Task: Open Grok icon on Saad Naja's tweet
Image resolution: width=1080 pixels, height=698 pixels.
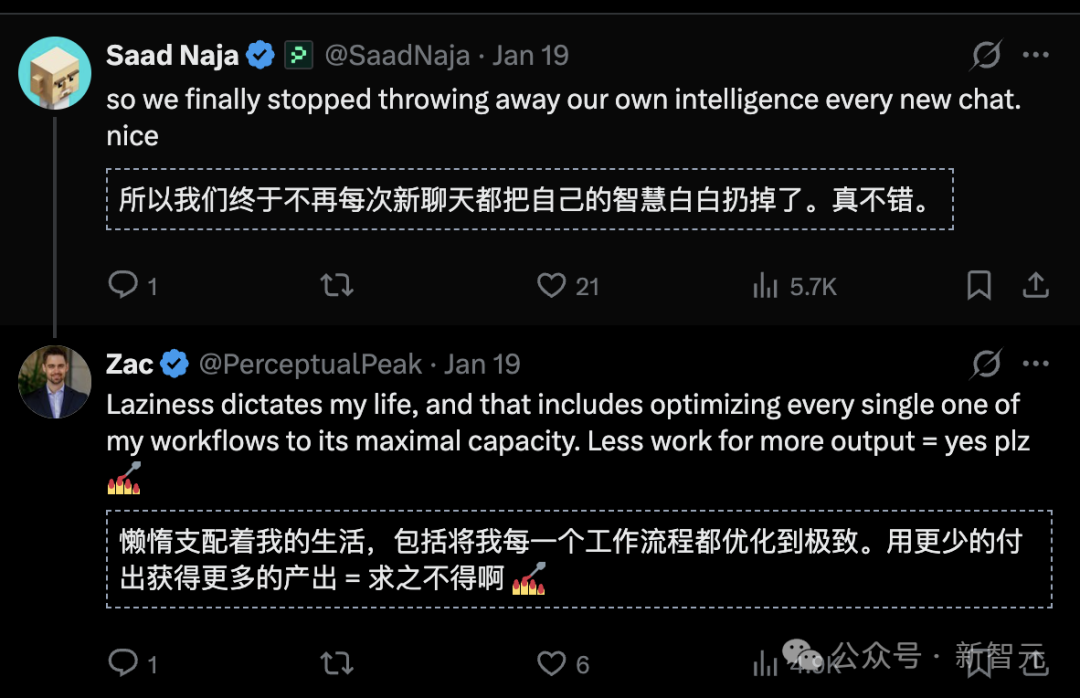Action: 986,55
